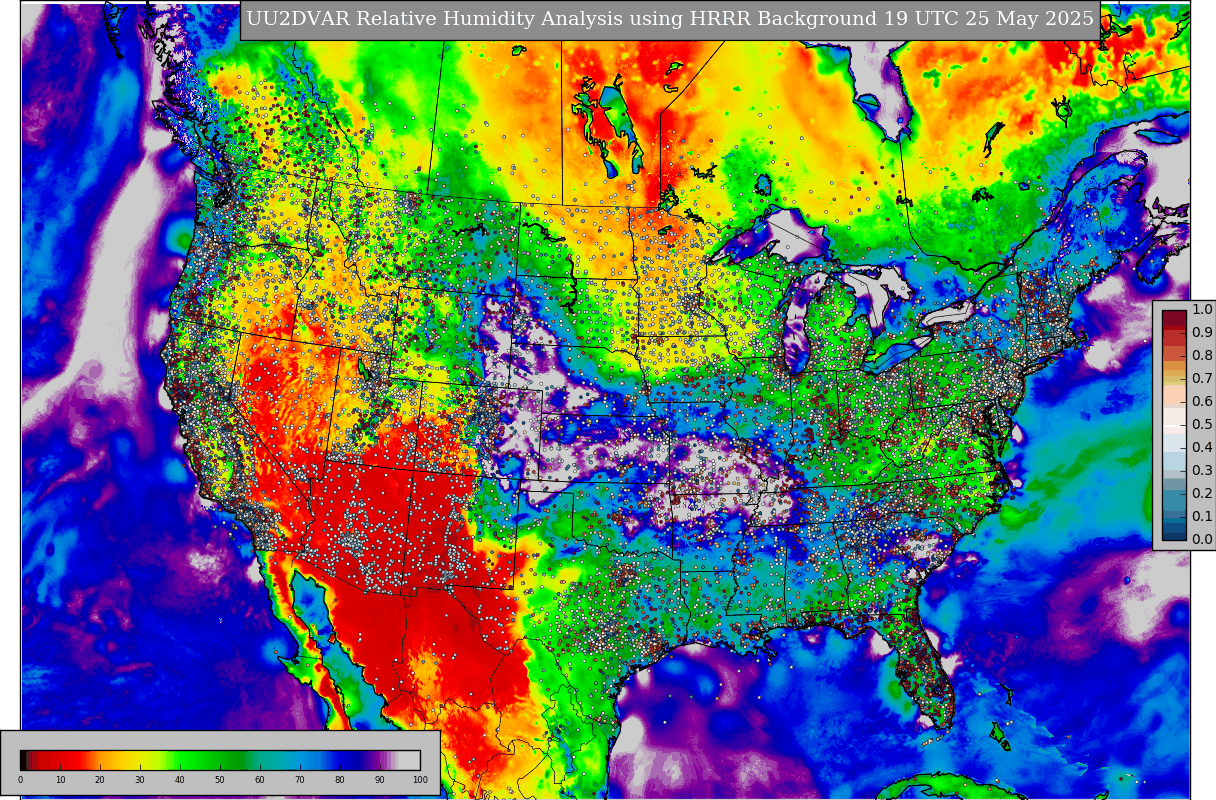Viewport: 1216px width, 800px height.
Task: Click the '10' tick on horizontal scale
Action: 60,780
